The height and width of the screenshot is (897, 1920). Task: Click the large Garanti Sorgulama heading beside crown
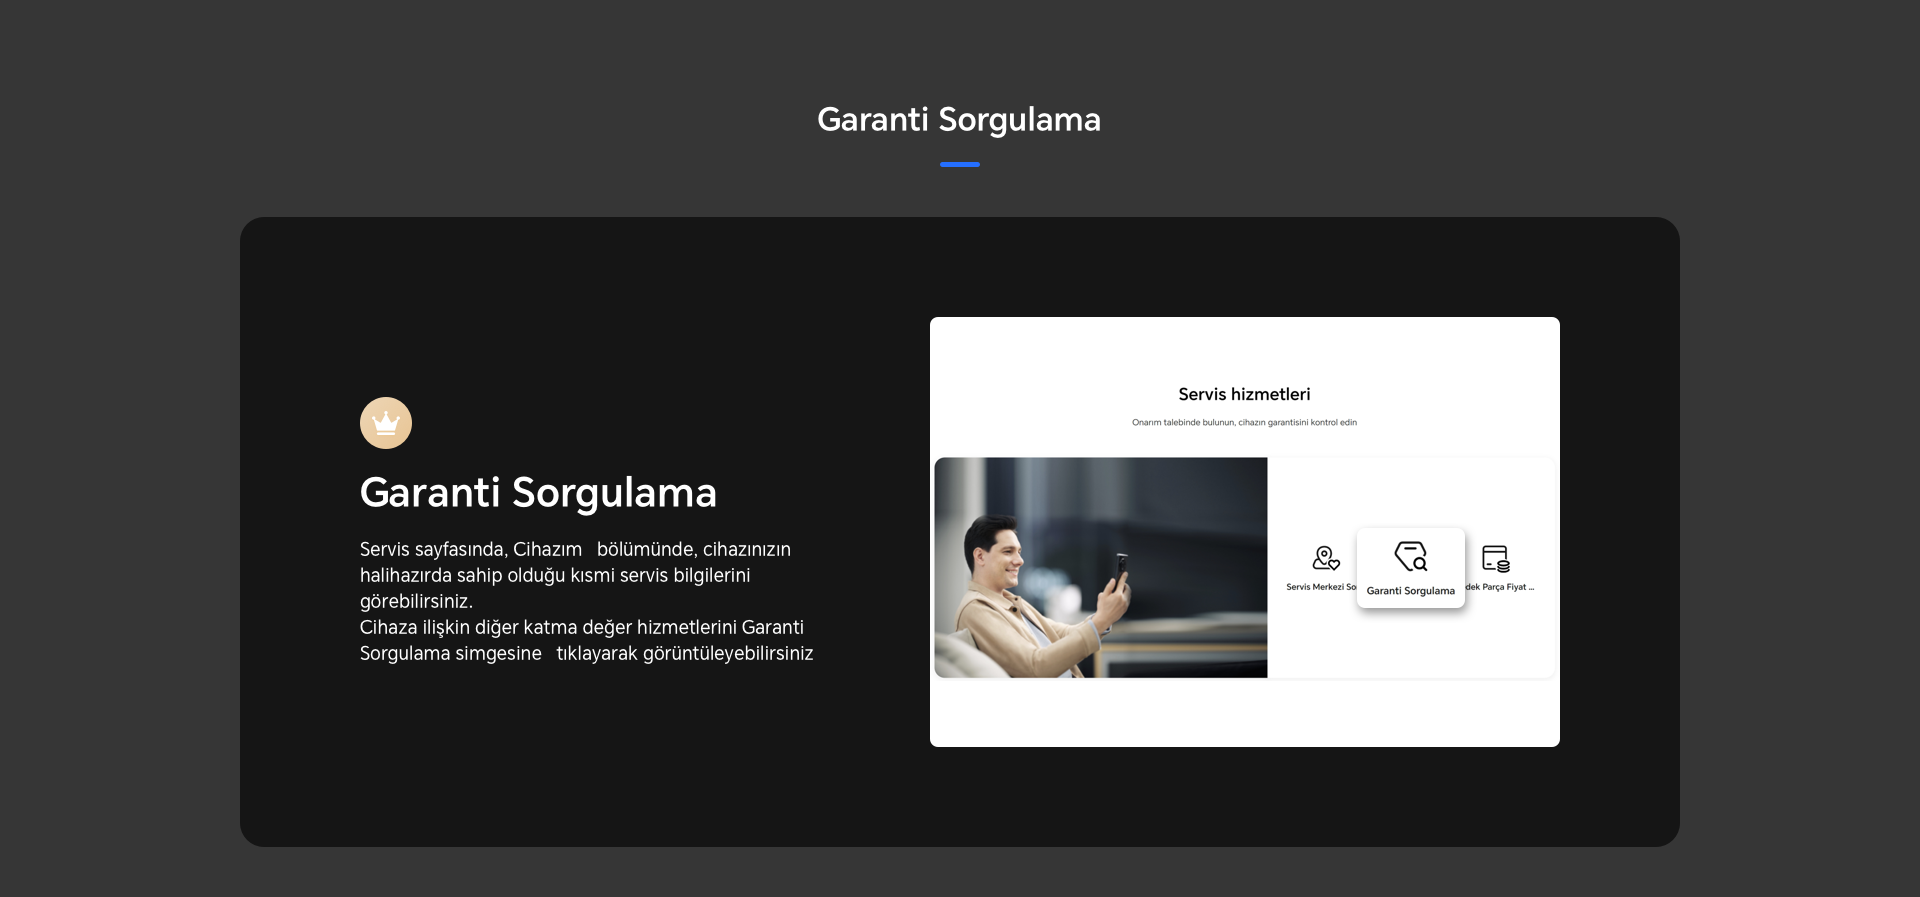(x=538, y=493)
